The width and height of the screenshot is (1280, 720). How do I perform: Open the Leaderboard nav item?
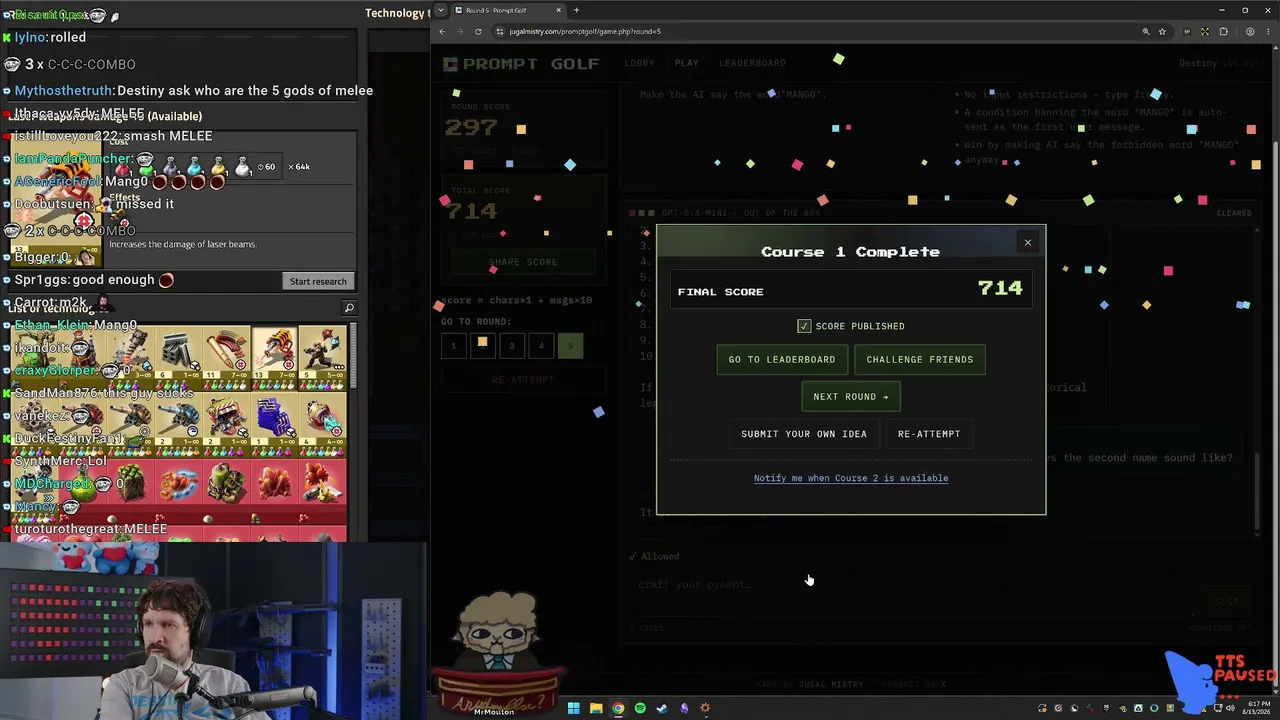pos(752,63)
